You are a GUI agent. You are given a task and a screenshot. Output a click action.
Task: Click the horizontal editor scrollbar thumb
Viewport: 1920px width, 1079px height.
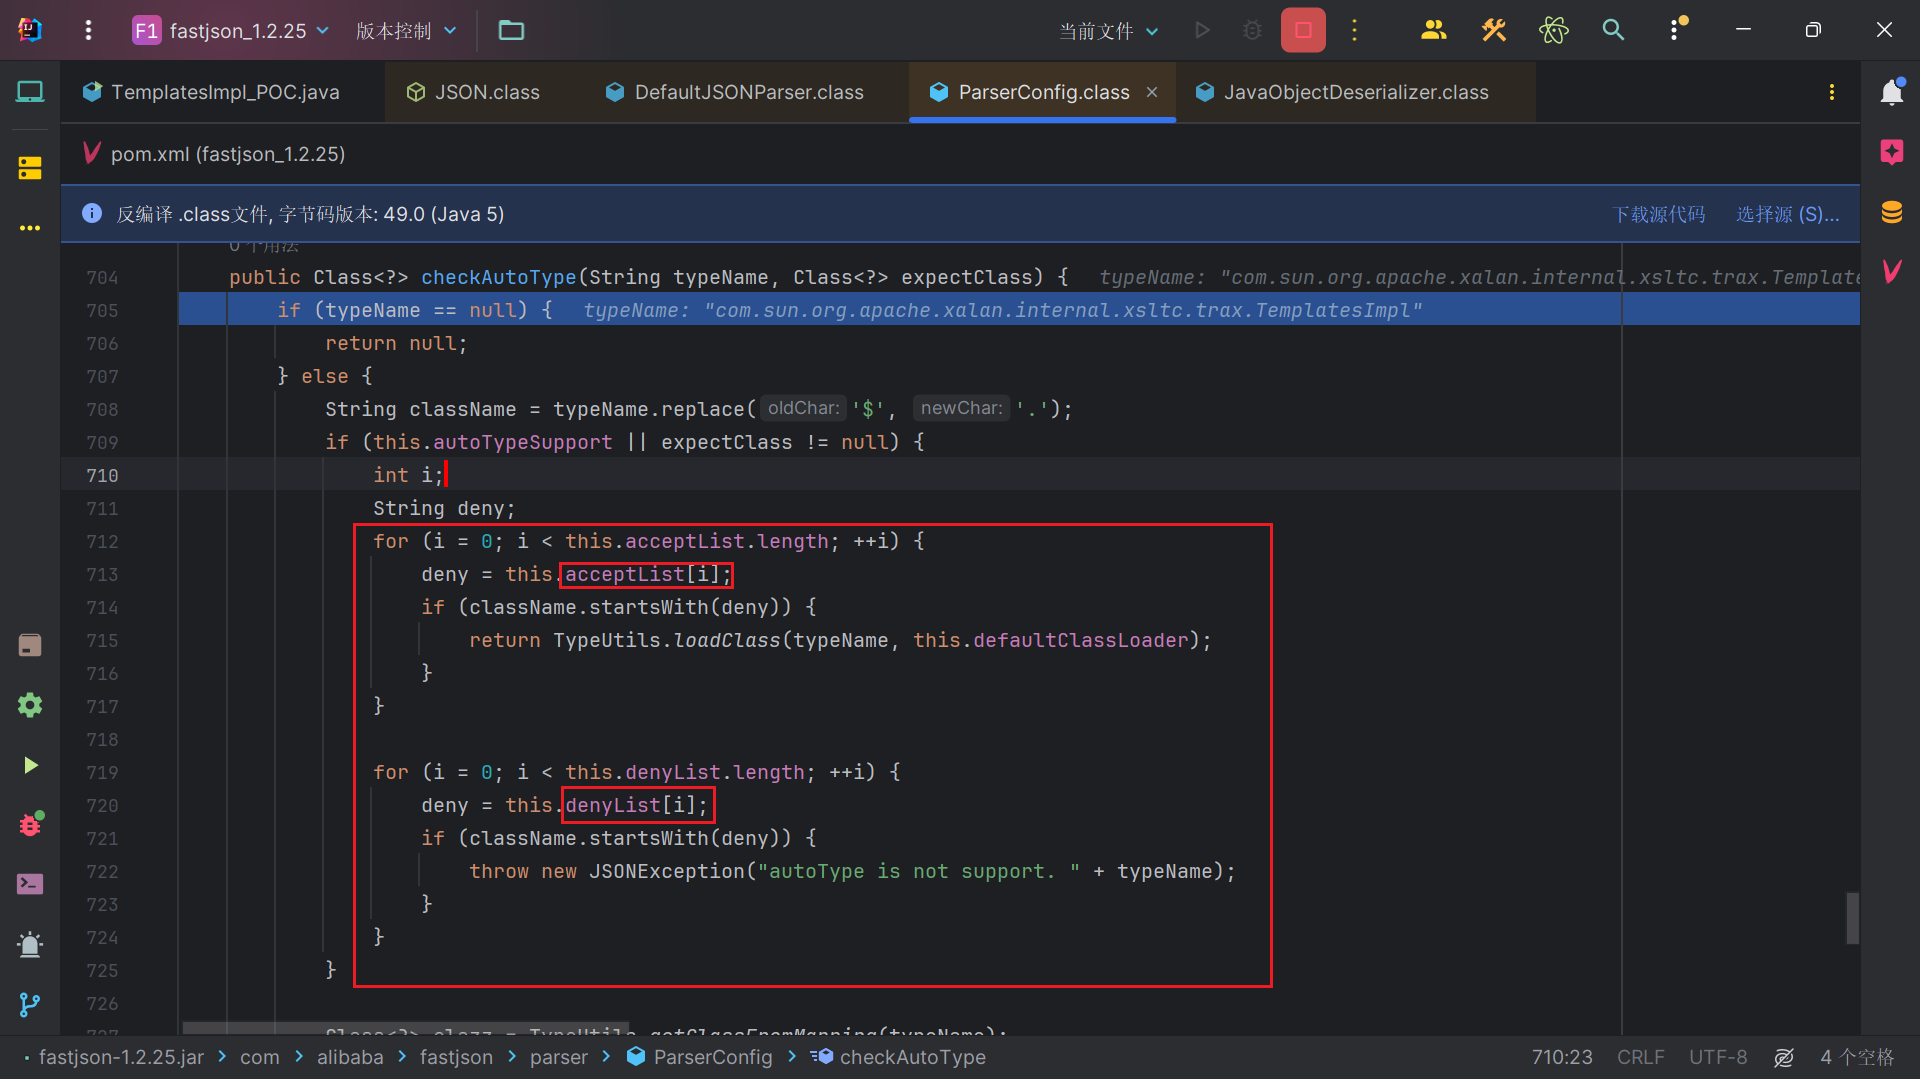(408, 1028)
